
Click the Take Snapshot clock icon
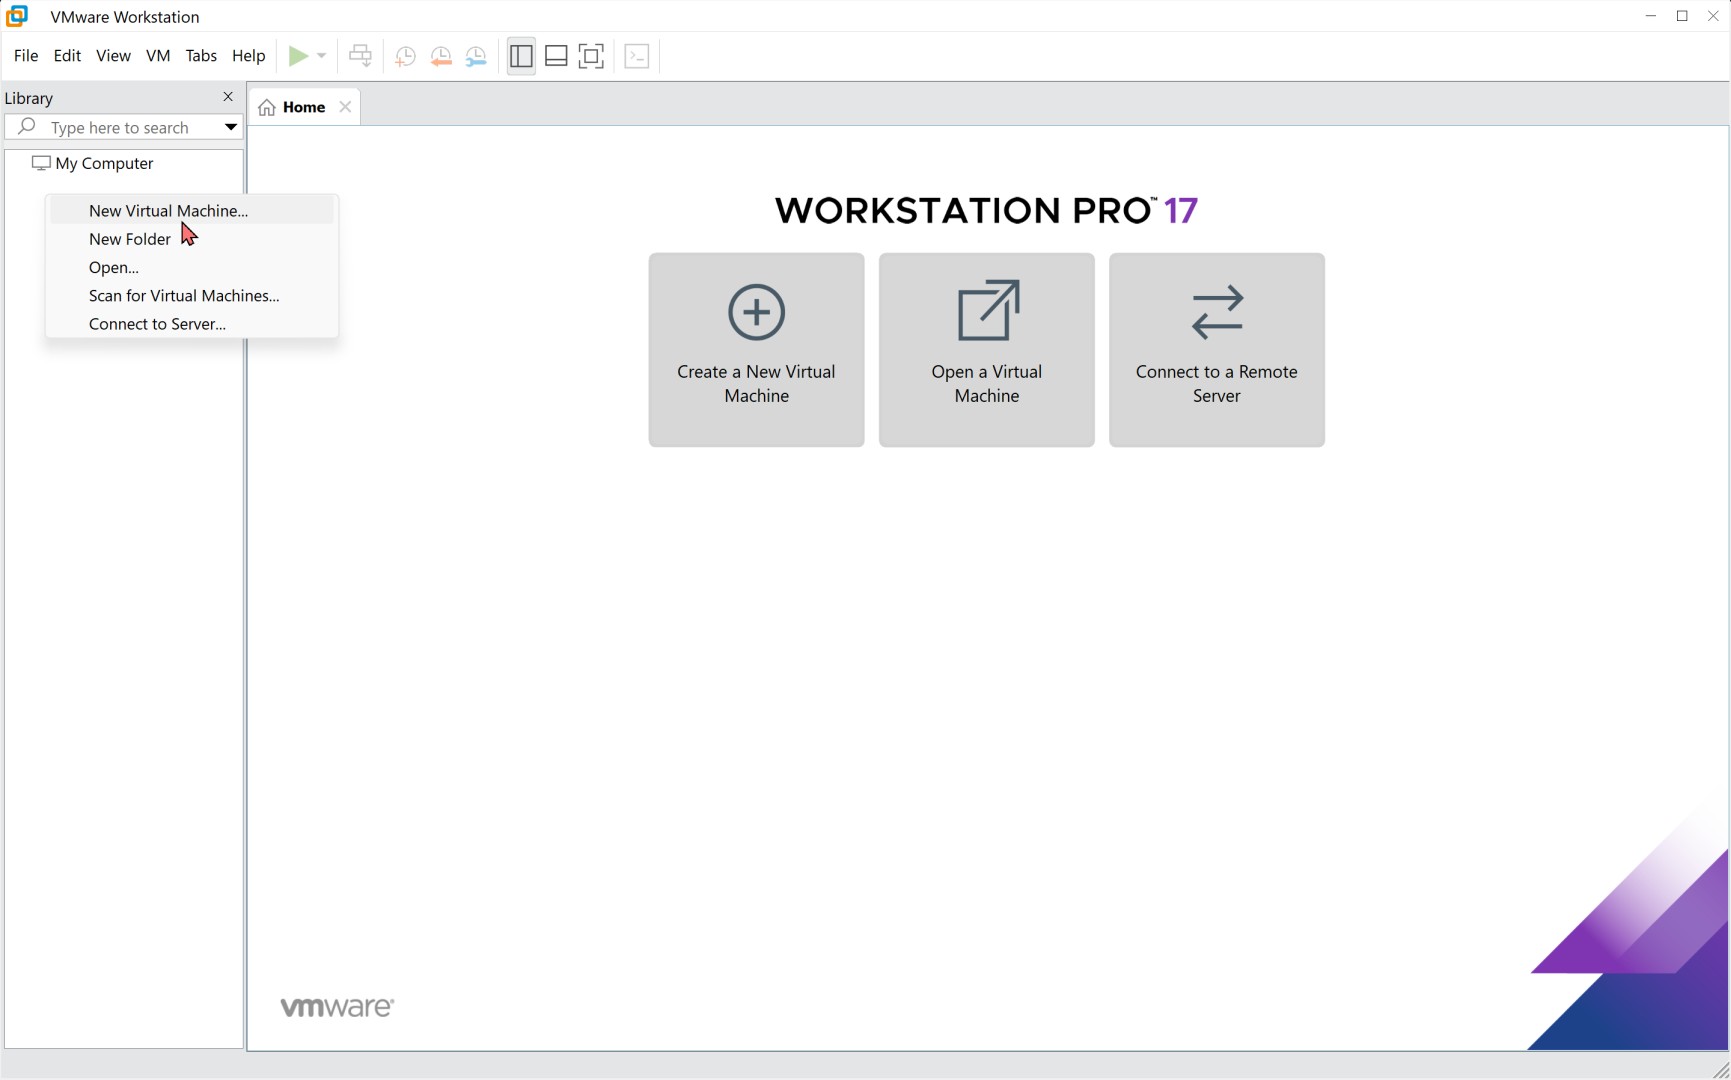point(405,57)
